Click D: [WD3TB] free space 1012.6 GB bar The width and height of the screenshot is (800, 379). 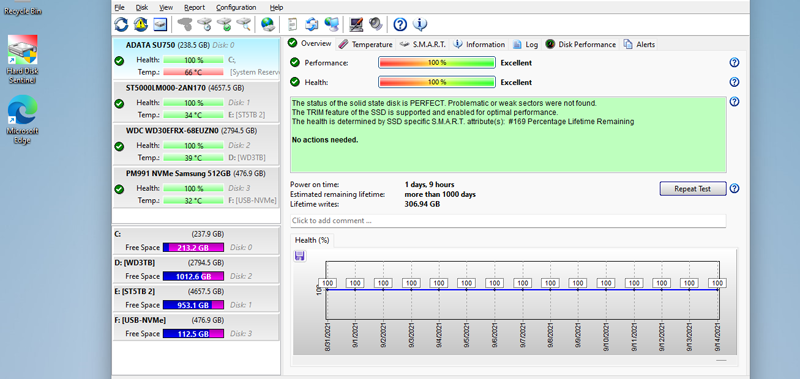(x=193, y=276)
